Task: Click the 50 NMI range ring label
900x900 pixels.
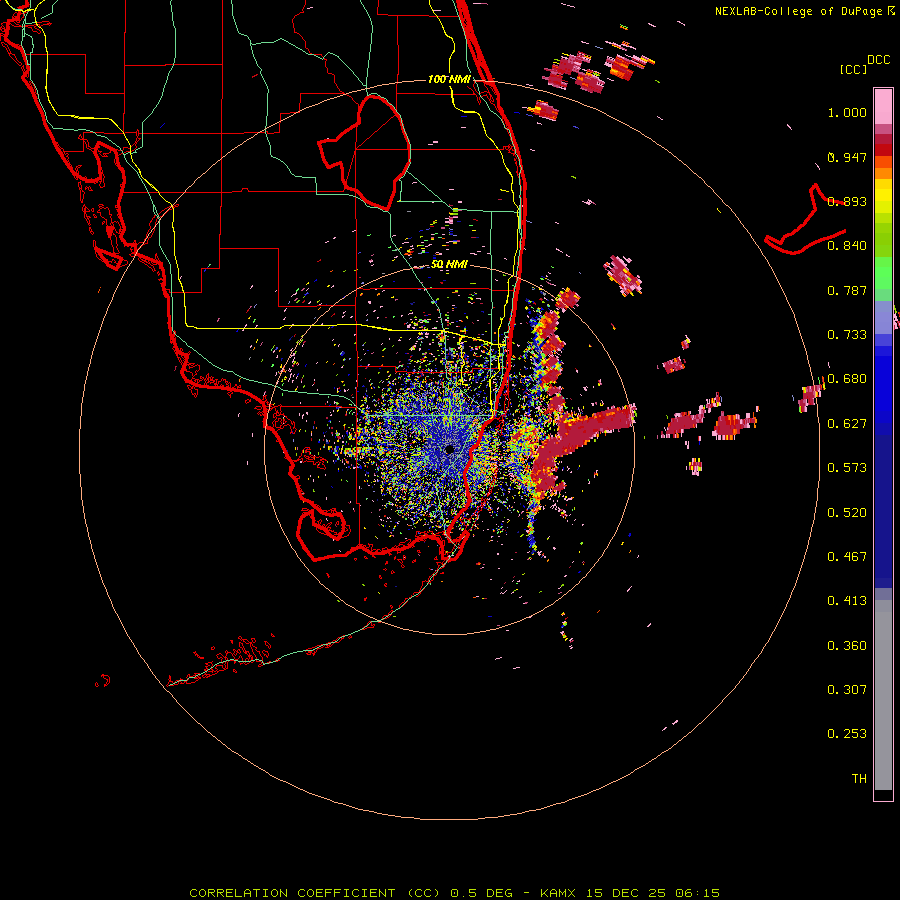Action: tap(449, 264)
